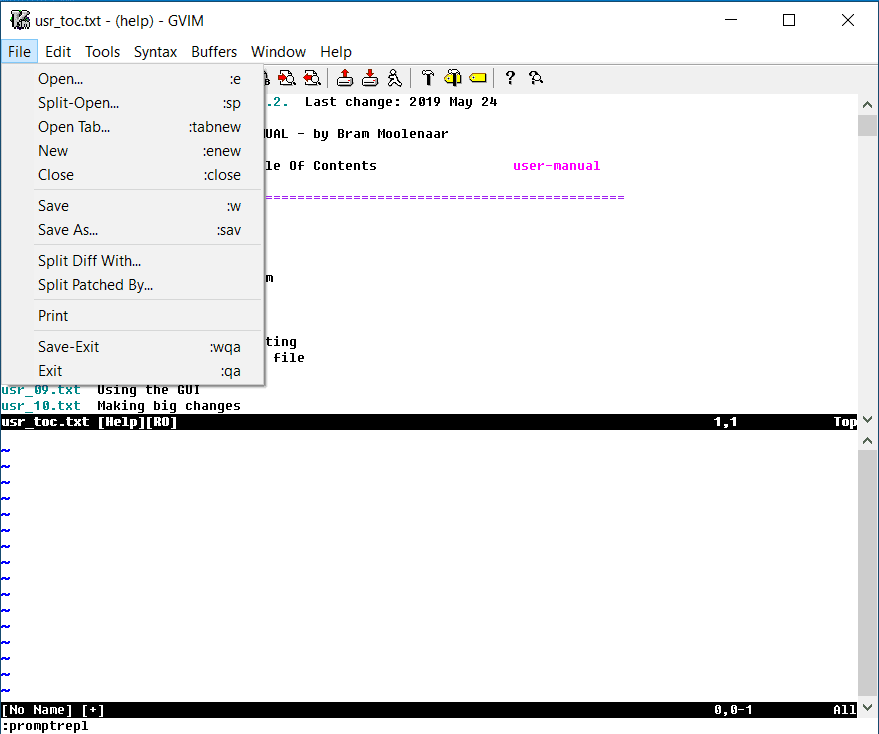Click the [No Name] [+] status line
879x734 pixels.
tap(429, 710)
